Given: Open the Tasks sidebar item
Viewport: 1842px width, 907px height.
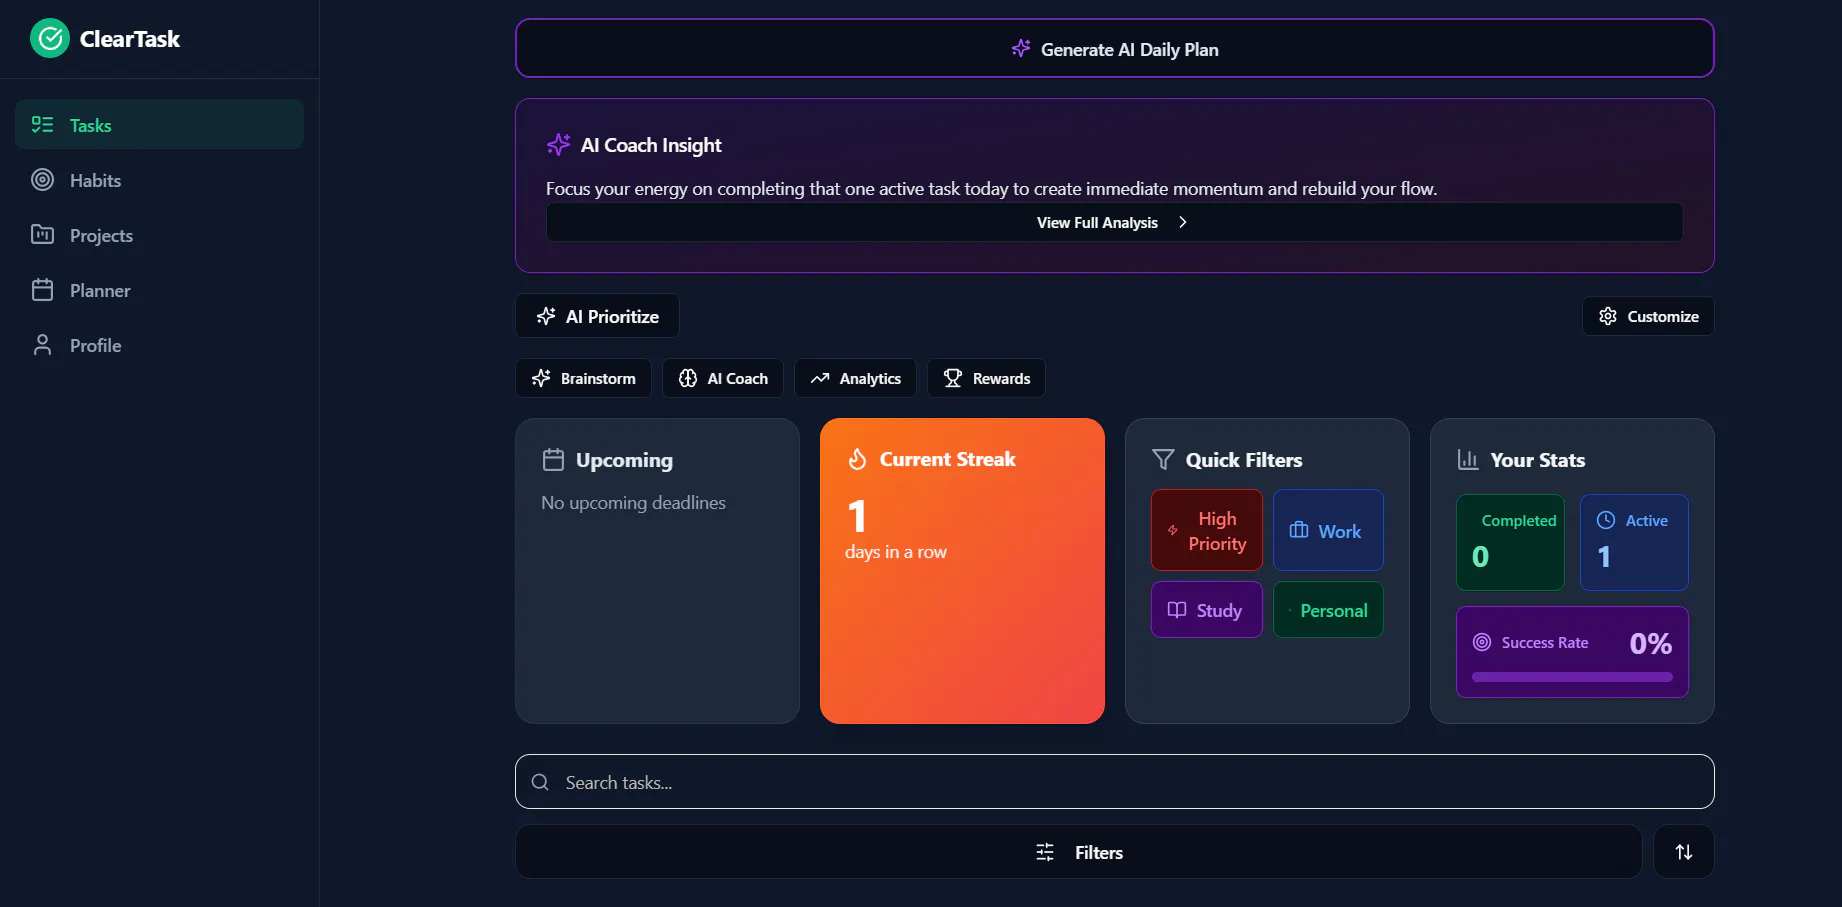Looking at the screenshot, I should [x=159, y=125].
